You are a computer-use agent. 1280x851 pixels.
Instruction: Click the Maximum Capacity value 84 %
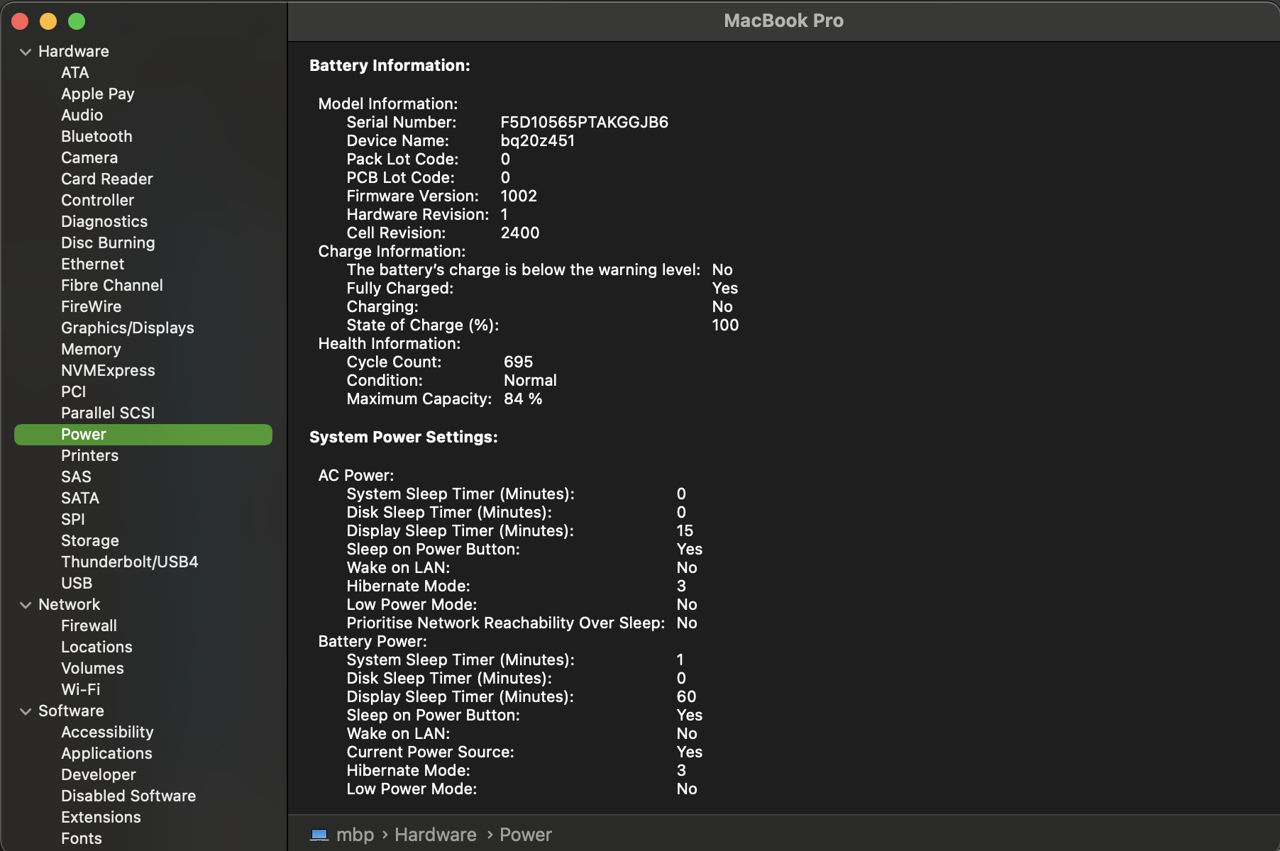point(523,399)
